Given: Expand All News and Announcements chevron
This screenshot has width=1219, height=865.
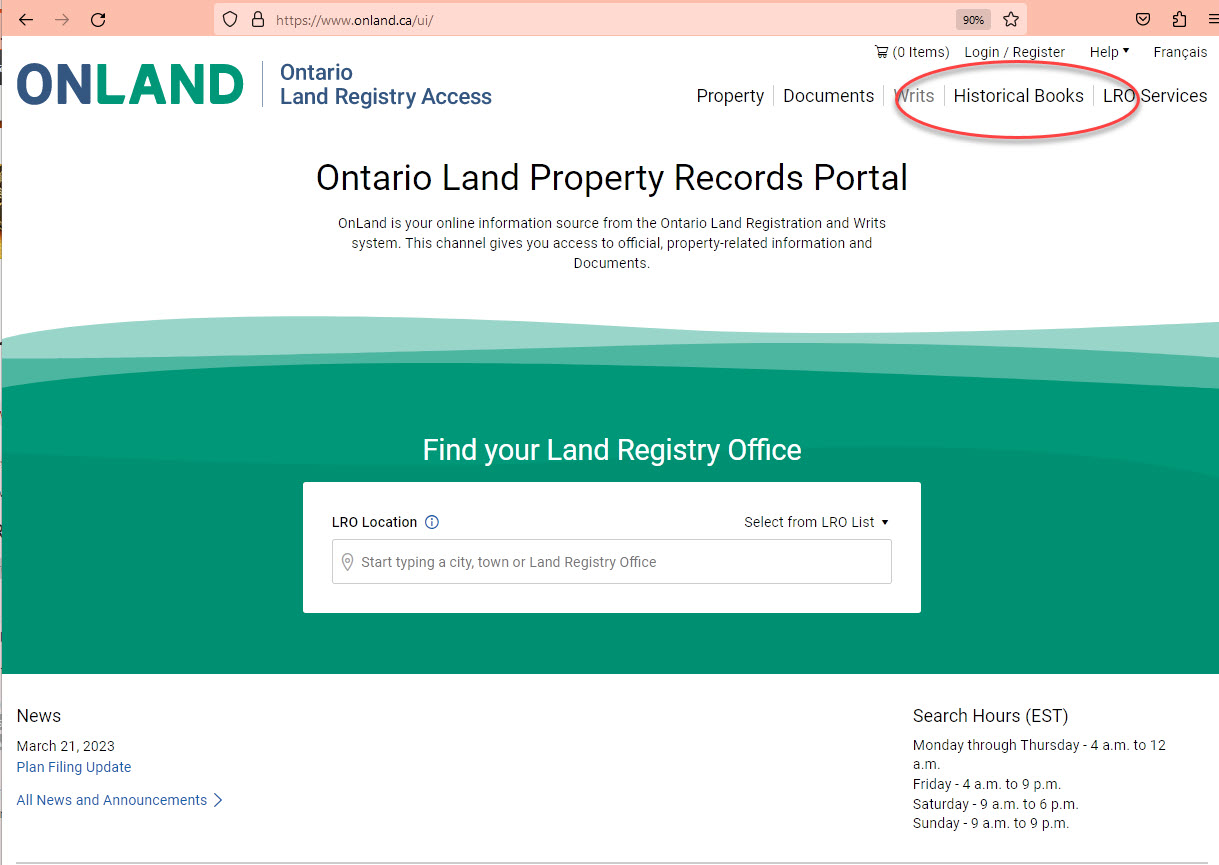Looking at the screenshot, I should click(x=218, y=800).
